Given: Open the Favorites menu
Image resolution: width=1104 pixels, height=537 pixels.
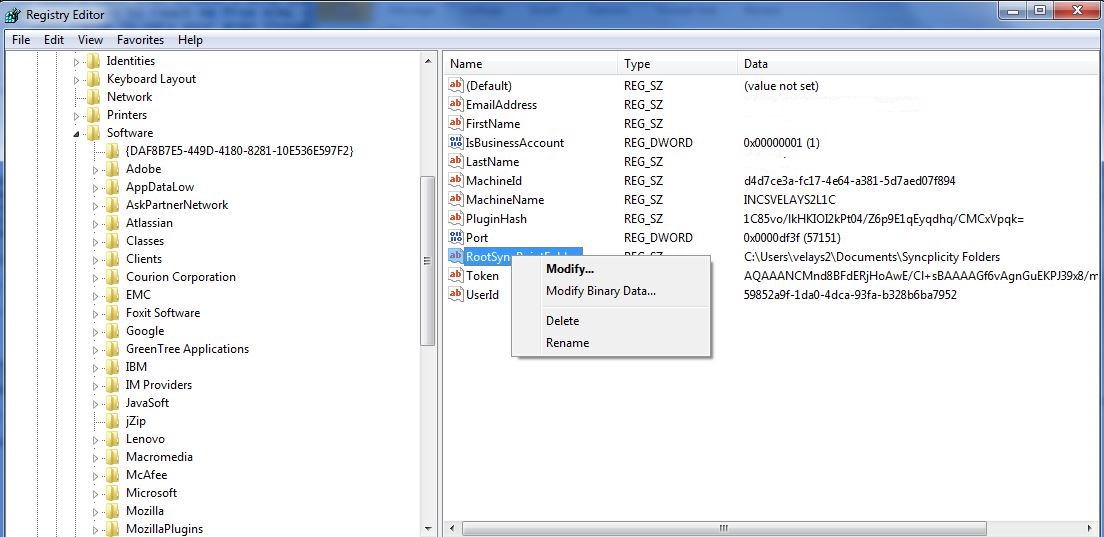Looking at the screenshot, I should [x=140, y=40].
